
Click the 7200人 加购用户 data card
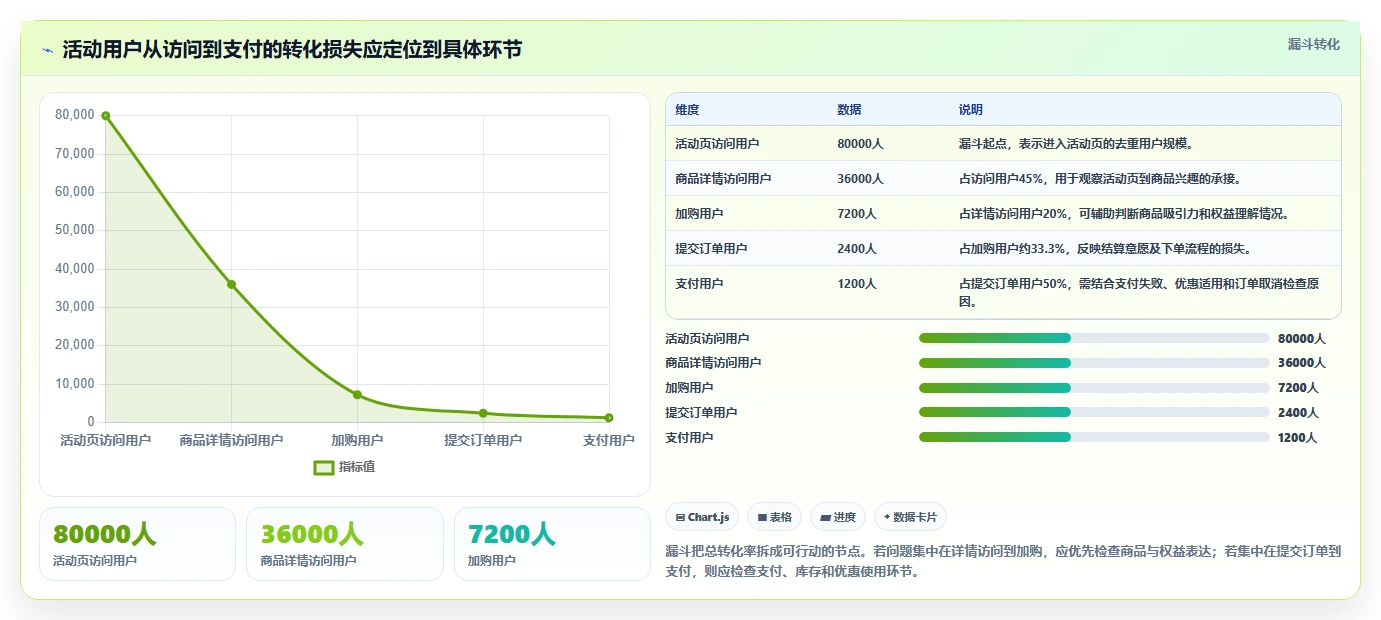(552, 544)
